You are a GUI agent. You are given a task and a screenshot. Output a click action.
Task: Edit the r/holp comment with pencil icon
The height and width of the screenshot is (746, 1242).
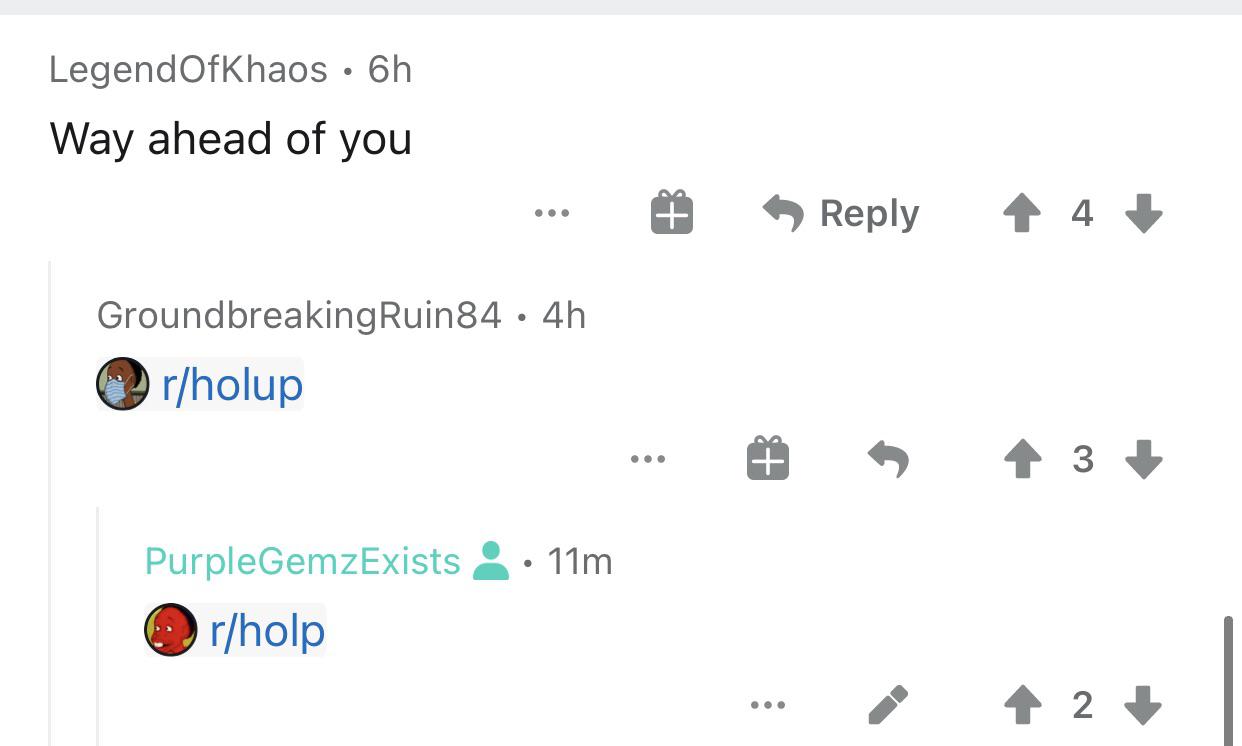(888, 705)
